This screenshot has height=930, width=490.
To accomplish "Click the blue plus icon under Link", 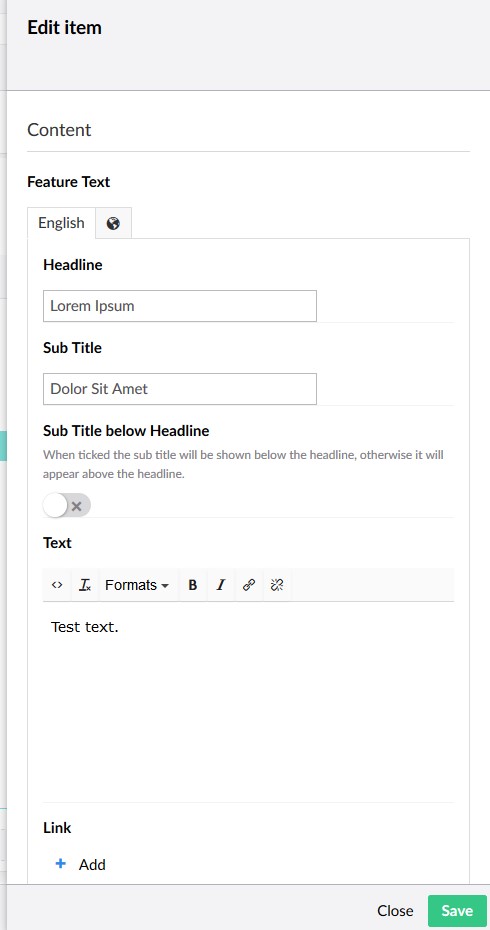I will point(60,864).
